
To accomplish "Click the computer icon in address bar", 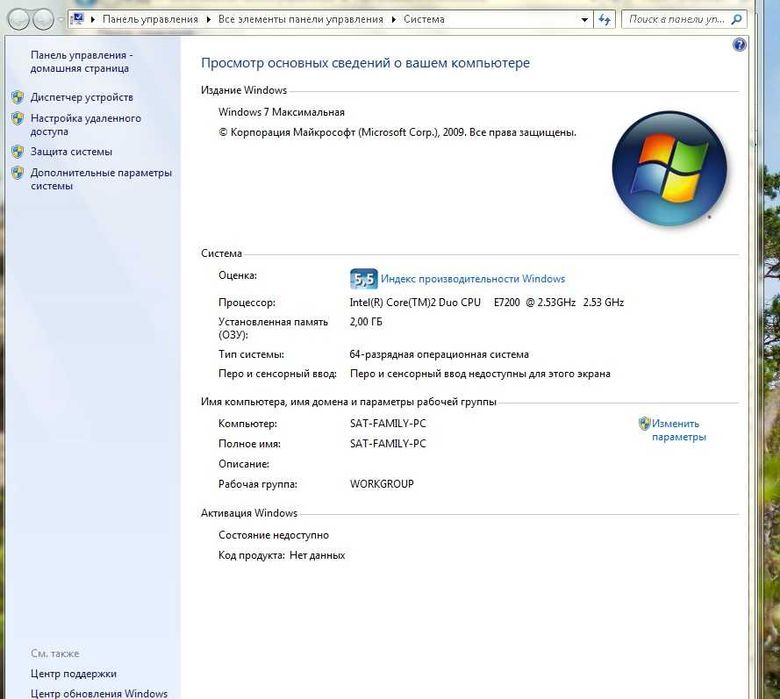I will coord(77,19).
